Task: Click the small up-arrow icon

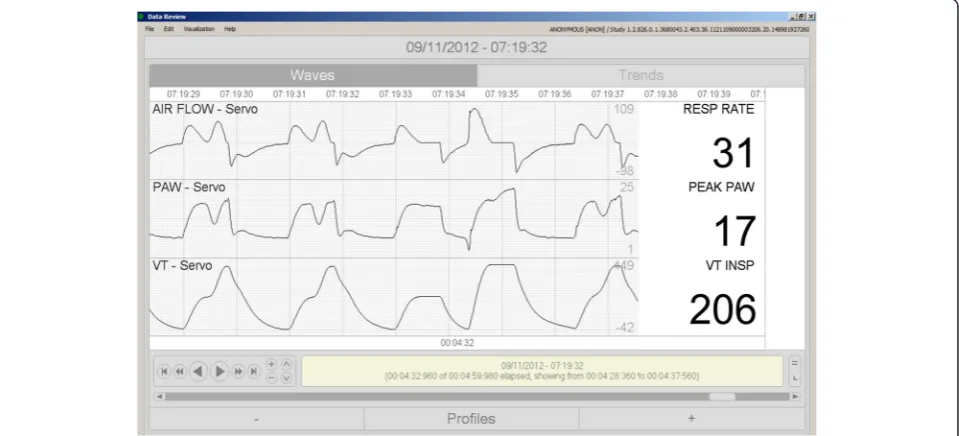Action: coord(286,364)
